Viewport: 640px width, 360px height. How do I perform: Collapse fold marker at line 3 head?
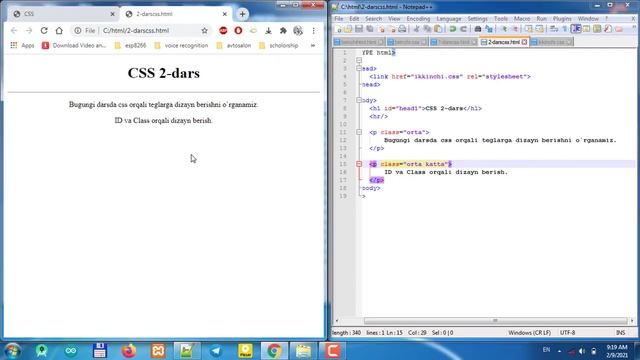click(x=359, y=69)
